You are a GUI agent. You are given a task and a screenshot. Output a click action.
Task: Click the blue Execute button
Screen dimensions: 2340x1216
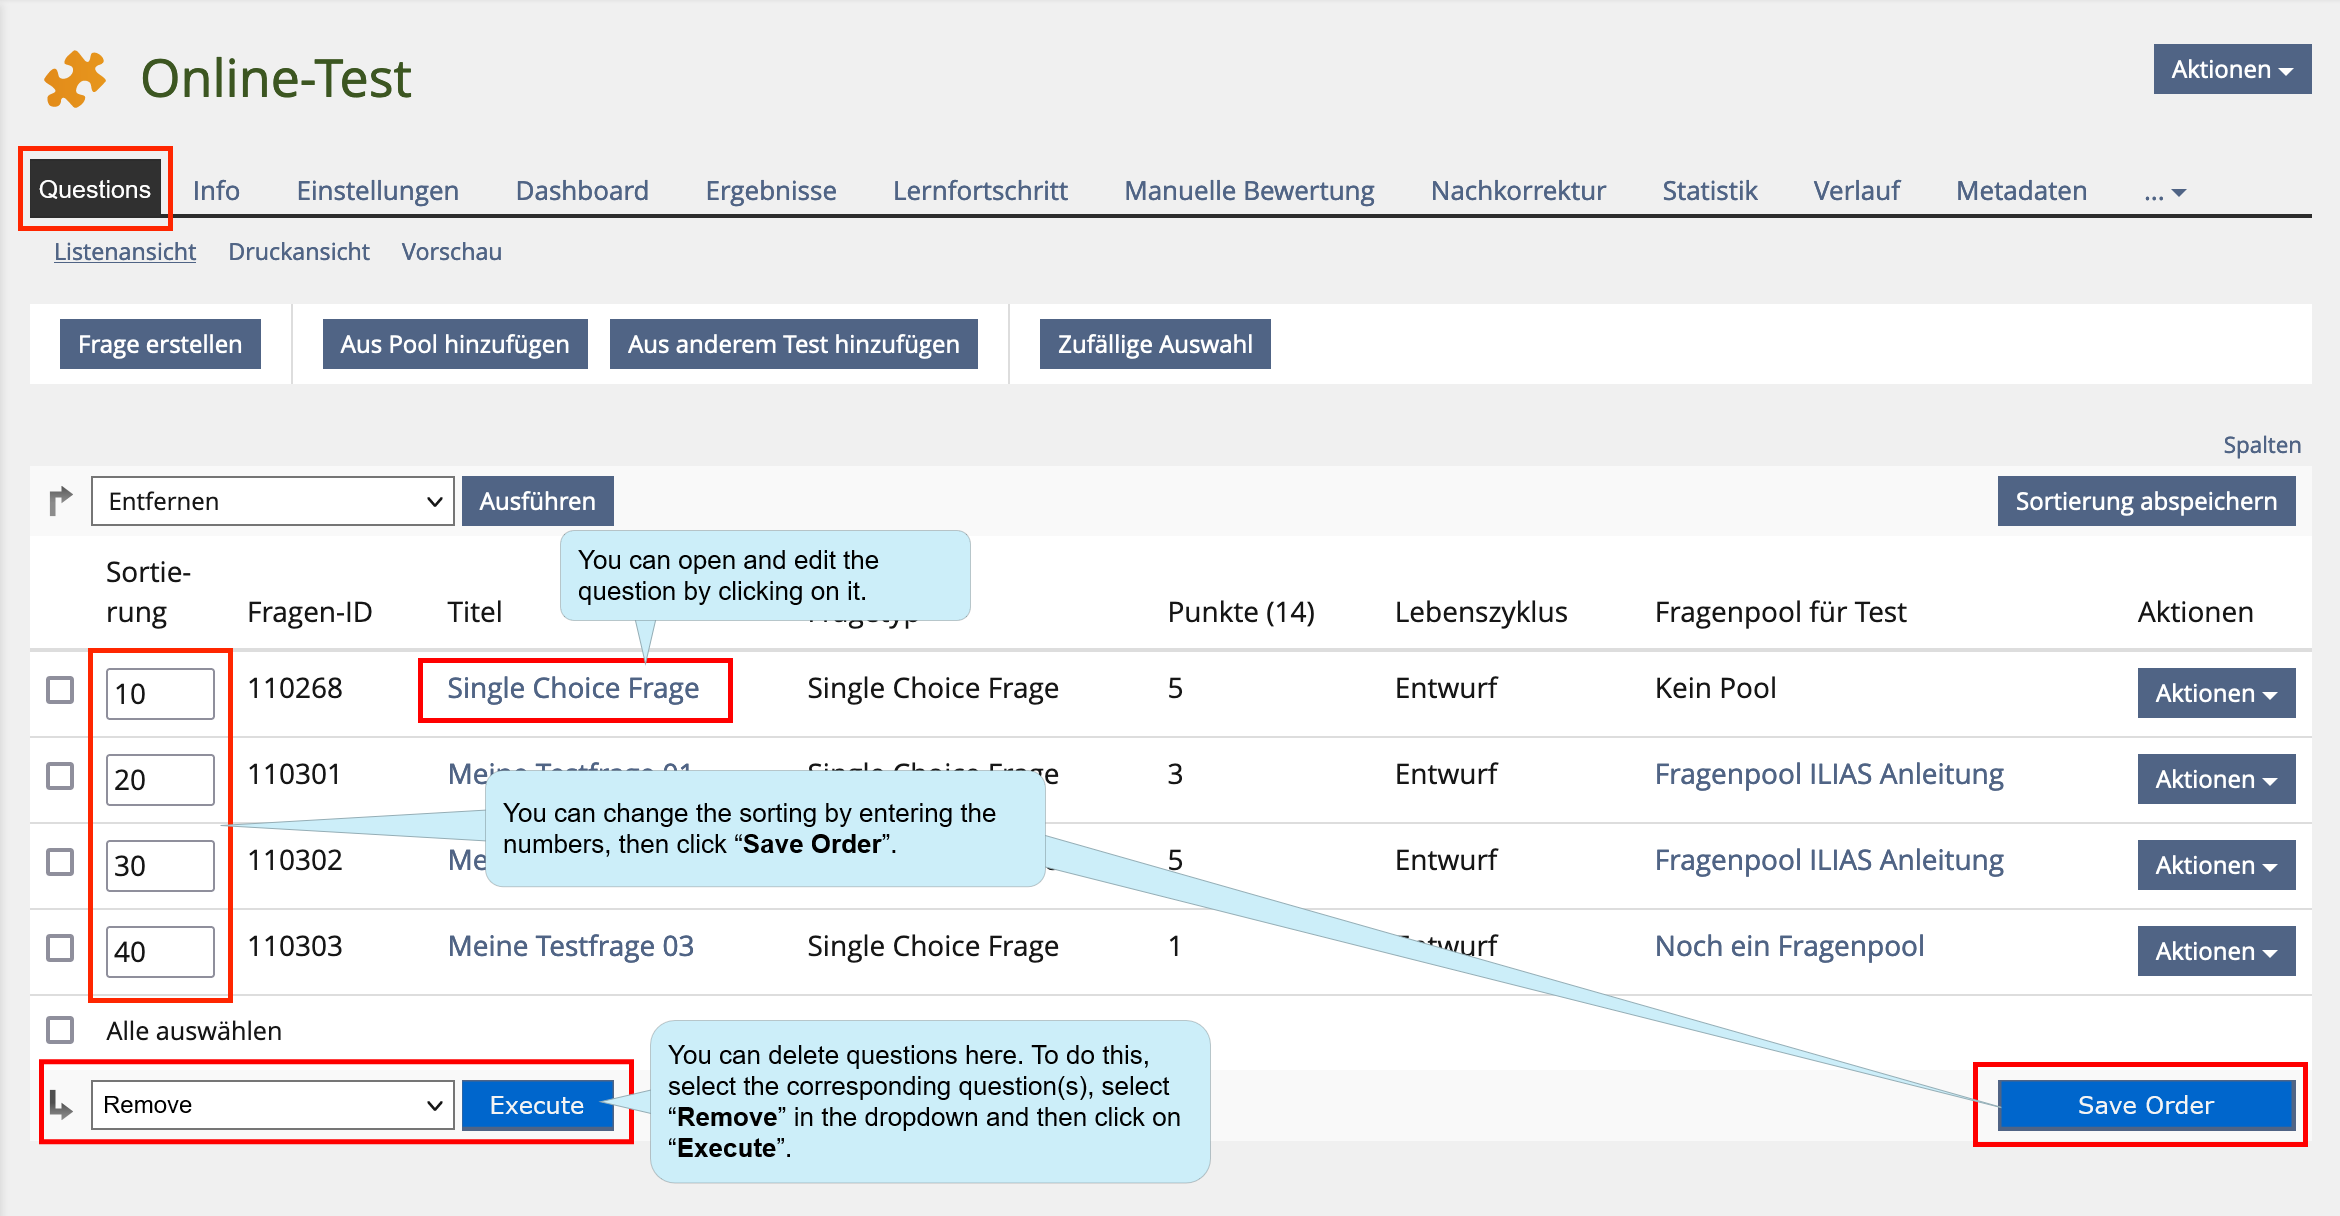(x=537, y=1105)
